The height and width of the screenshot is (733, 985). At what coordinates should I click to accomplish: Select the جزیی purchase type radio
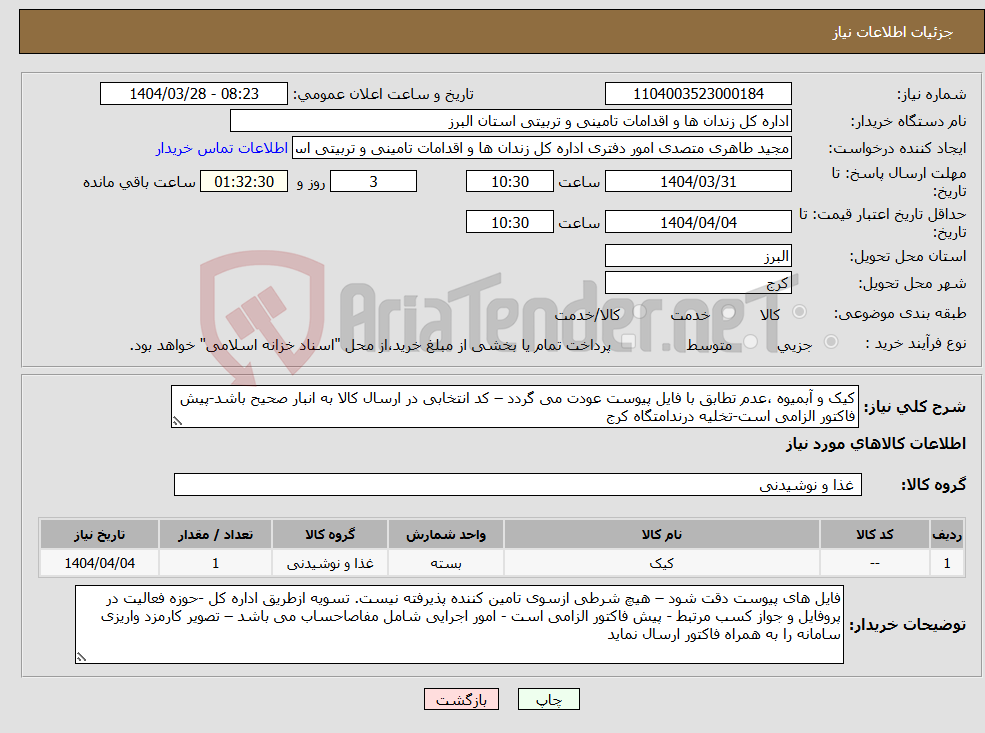click(x=831, y=342)
